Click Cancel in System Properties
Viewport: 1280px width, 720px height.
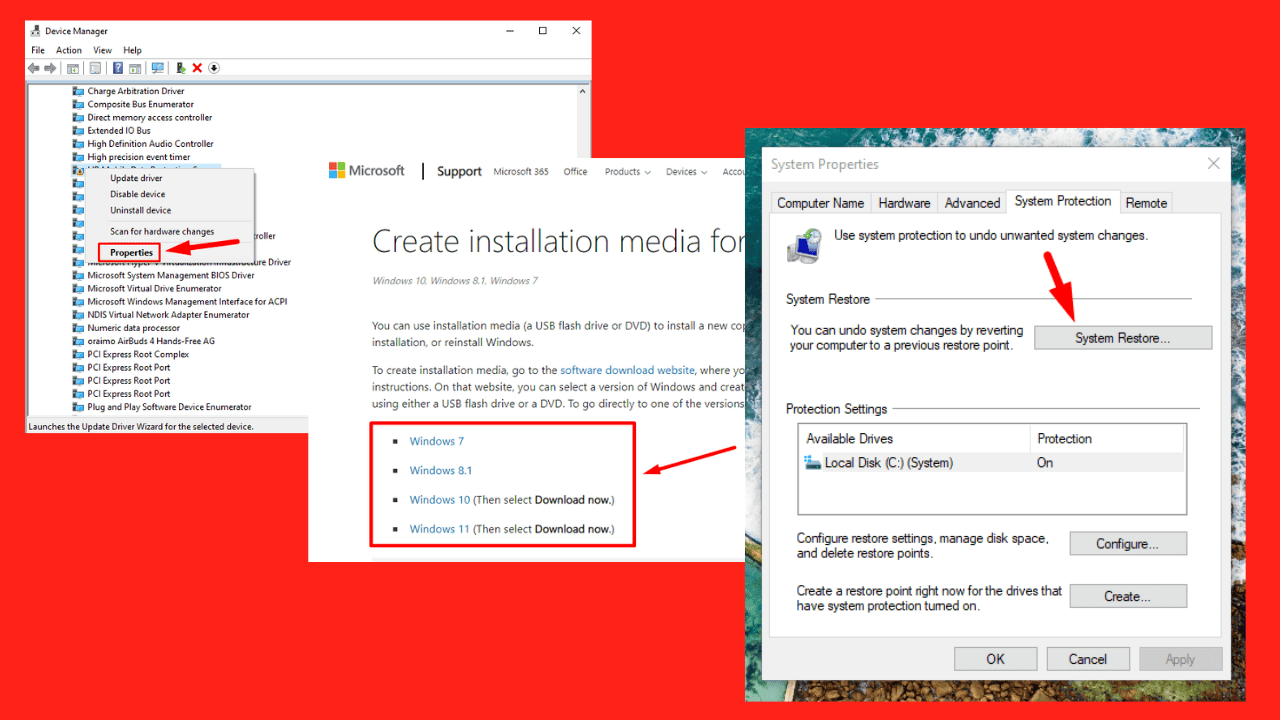(1087, 659)
